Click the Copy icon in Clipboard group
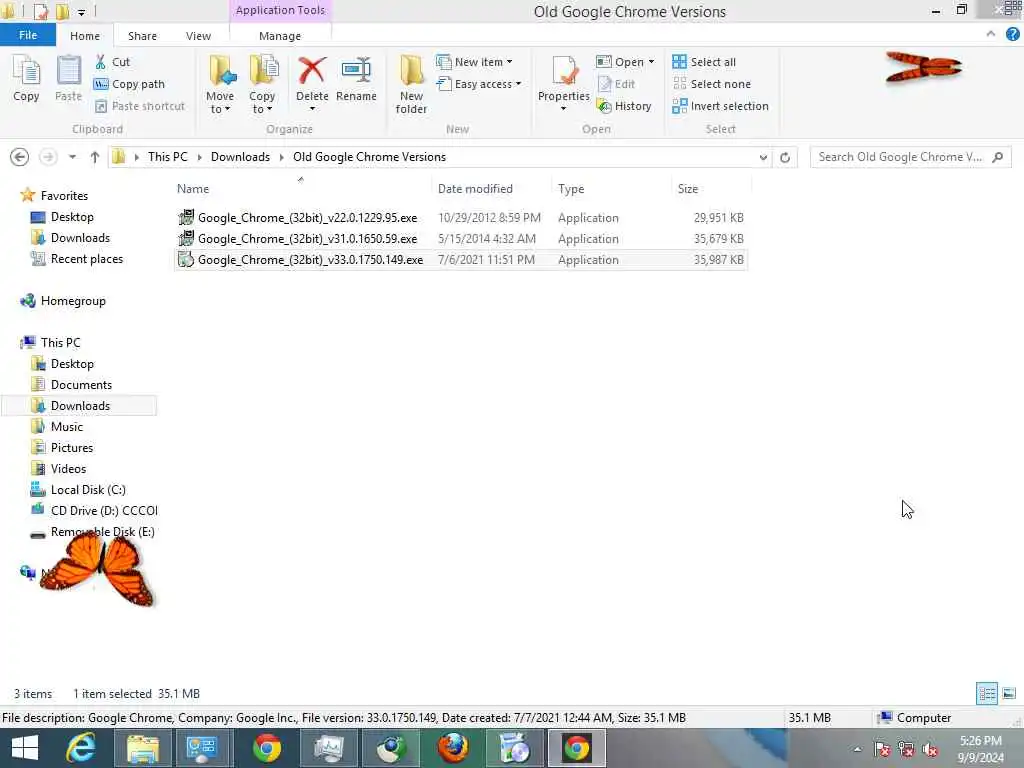This screenshot has width=1024, height=768. (26, 78)
